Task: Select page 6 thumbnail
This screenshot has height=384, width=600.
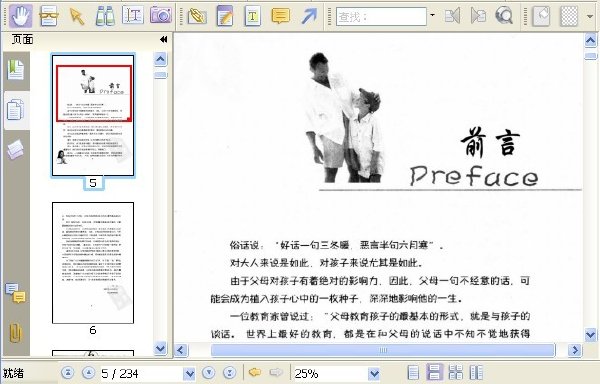Action: tap(93, 263)
